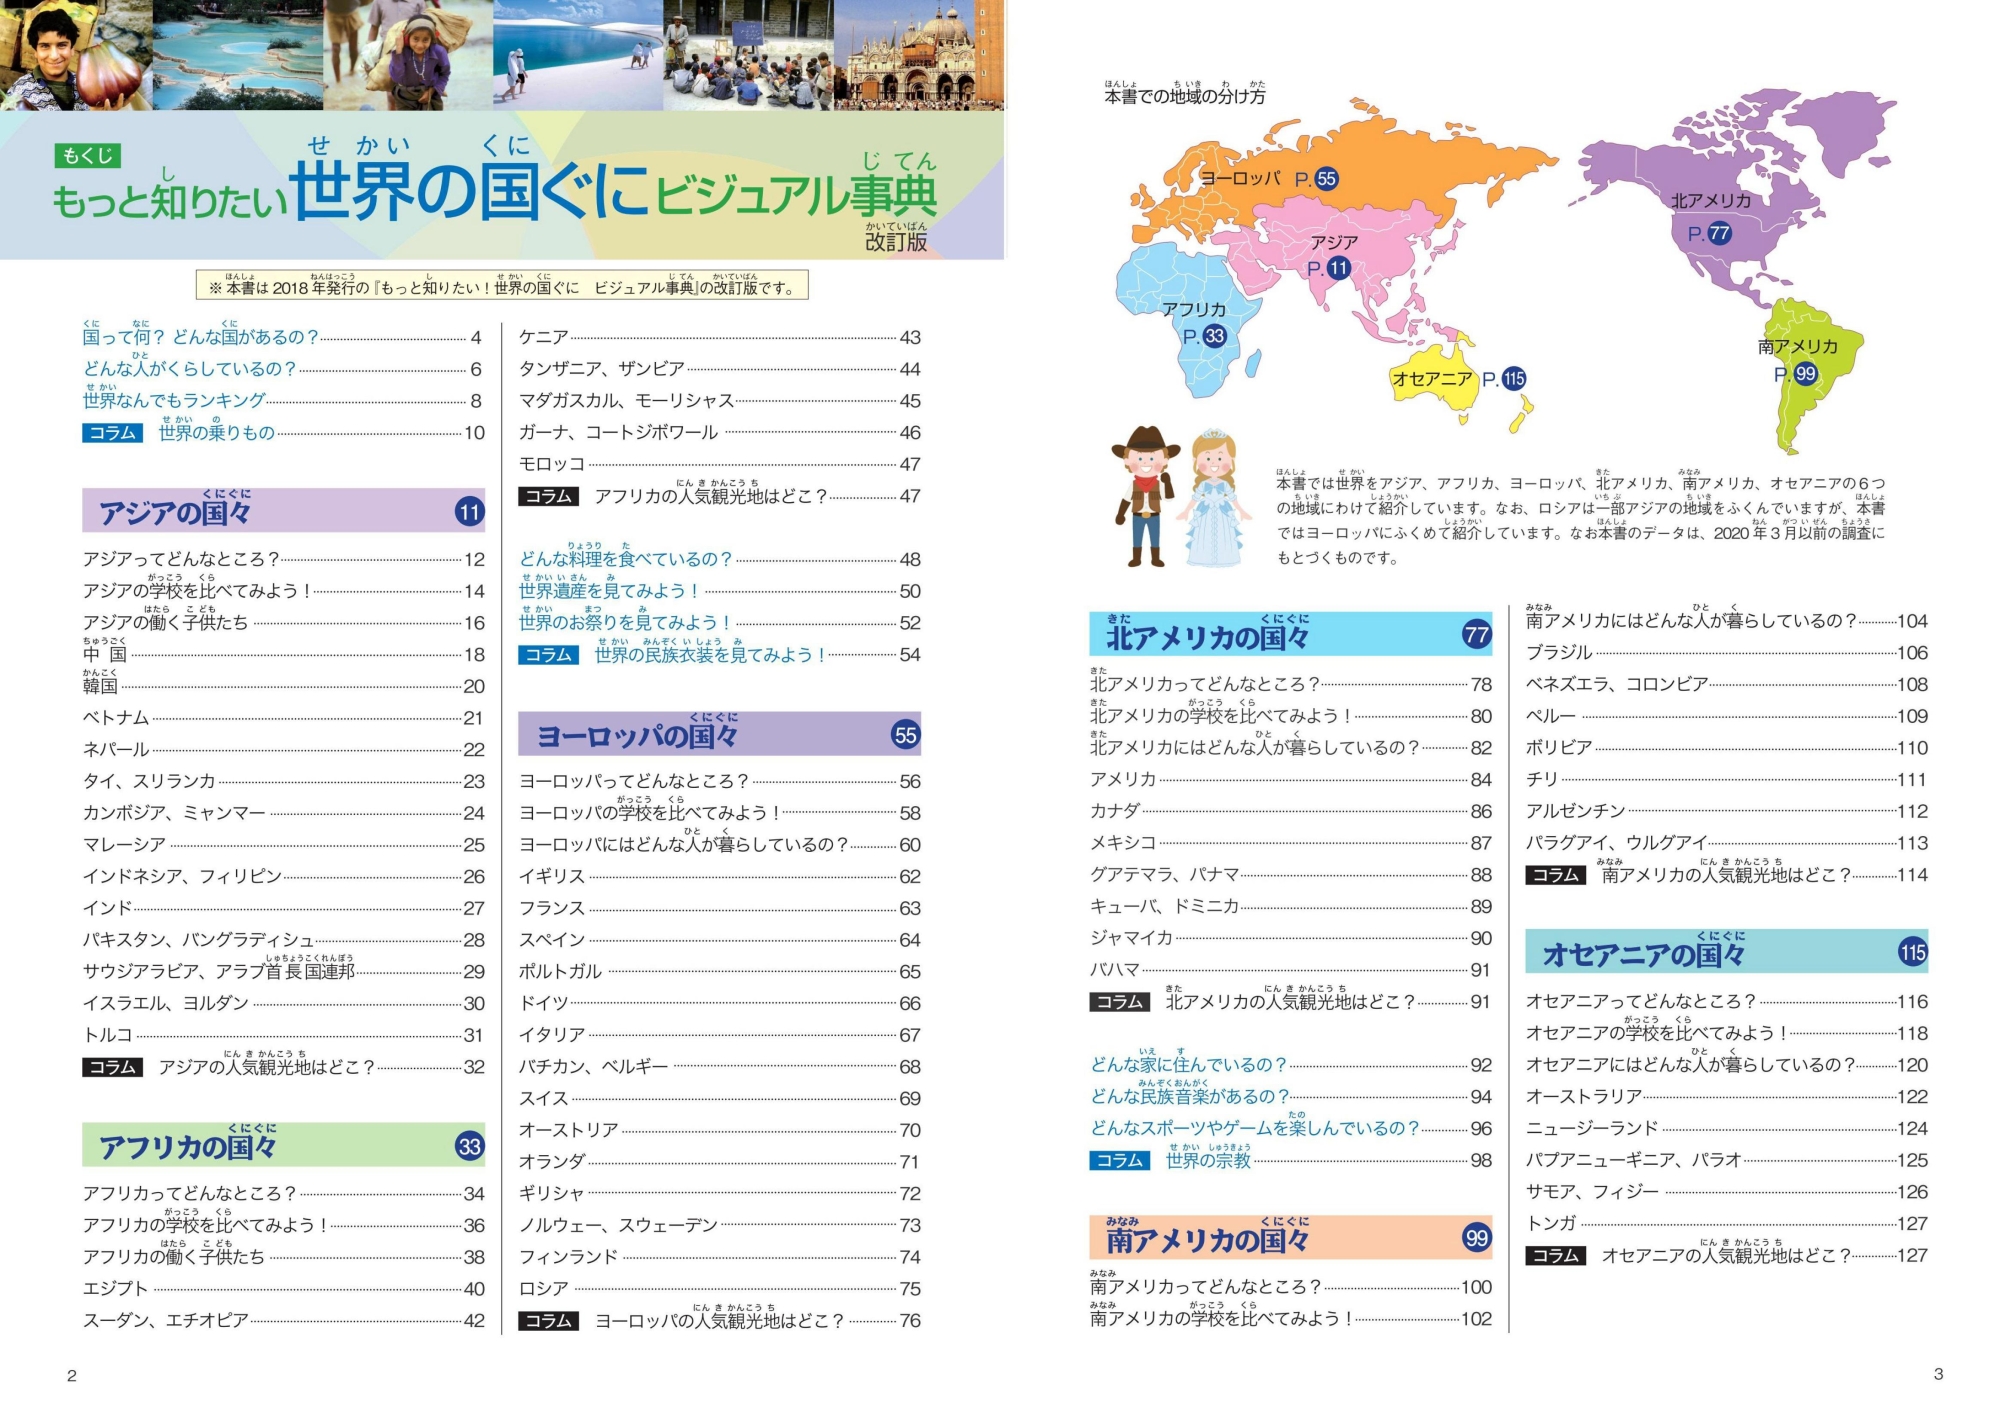Click the blue entry どんな民族音楽があるの?

[1290, 1096]
